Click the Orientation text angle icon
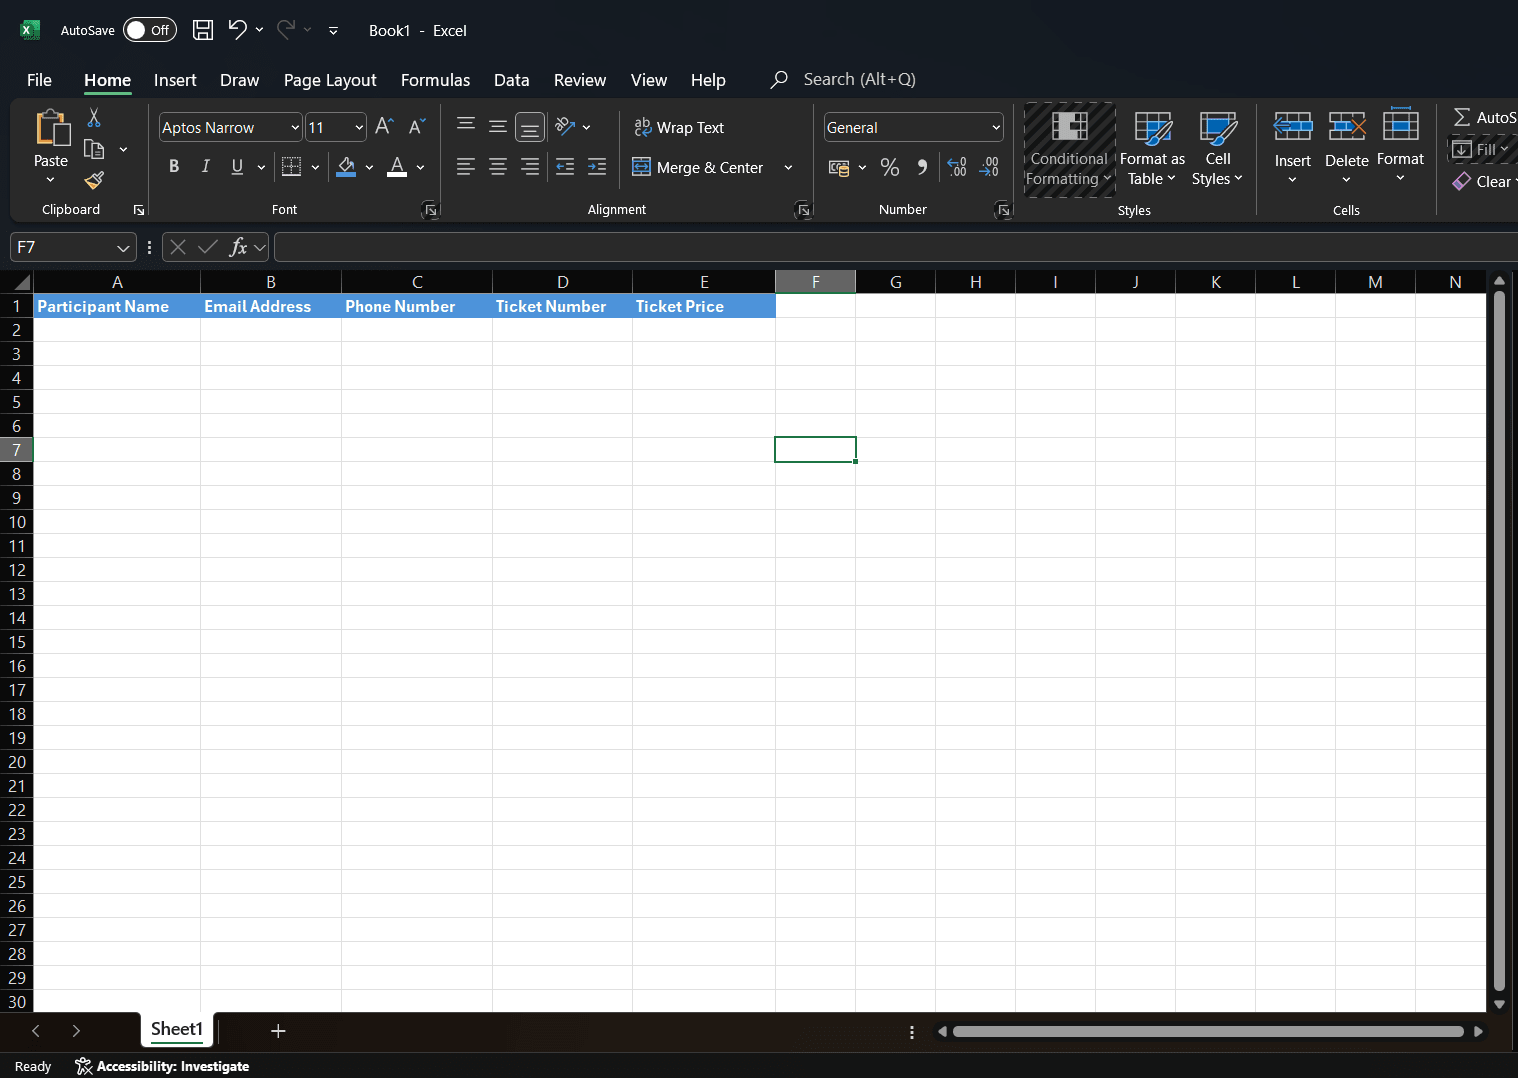Viewport: 1518px width, 1078px height. coord(565,127)
